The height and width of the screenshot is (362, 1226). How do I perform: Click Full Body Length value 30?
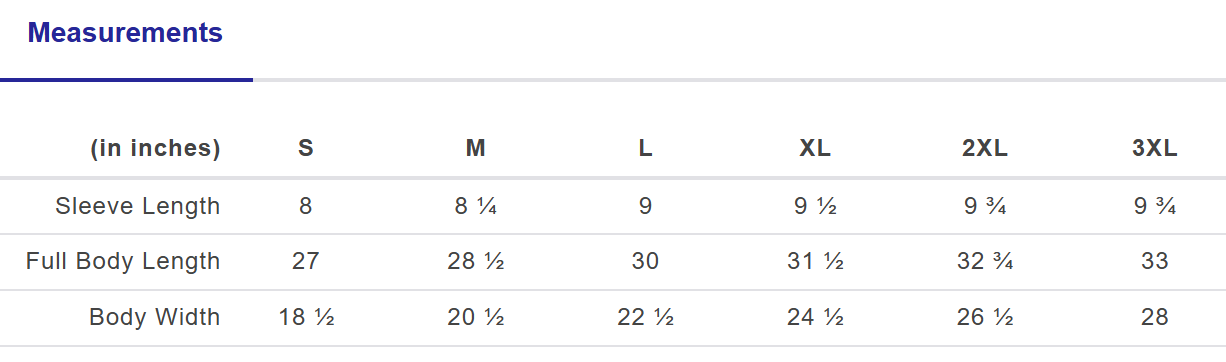[x=646, y=262]
